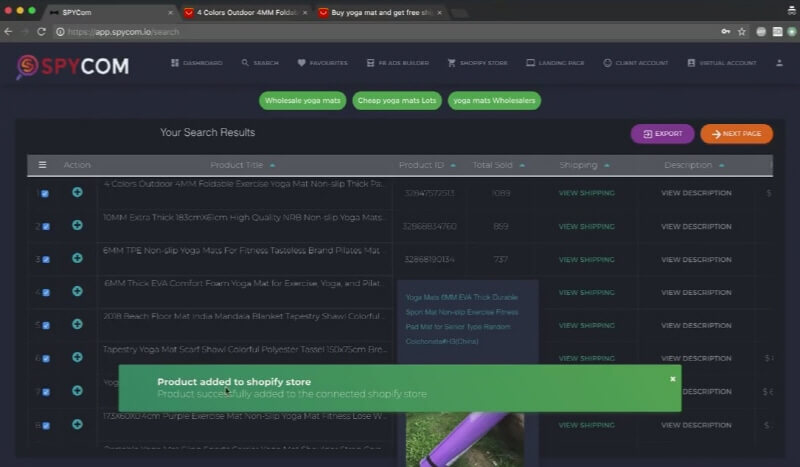Screen dimensions: 800x467
Task: Click product ID 32947572513
Action: 429,193
